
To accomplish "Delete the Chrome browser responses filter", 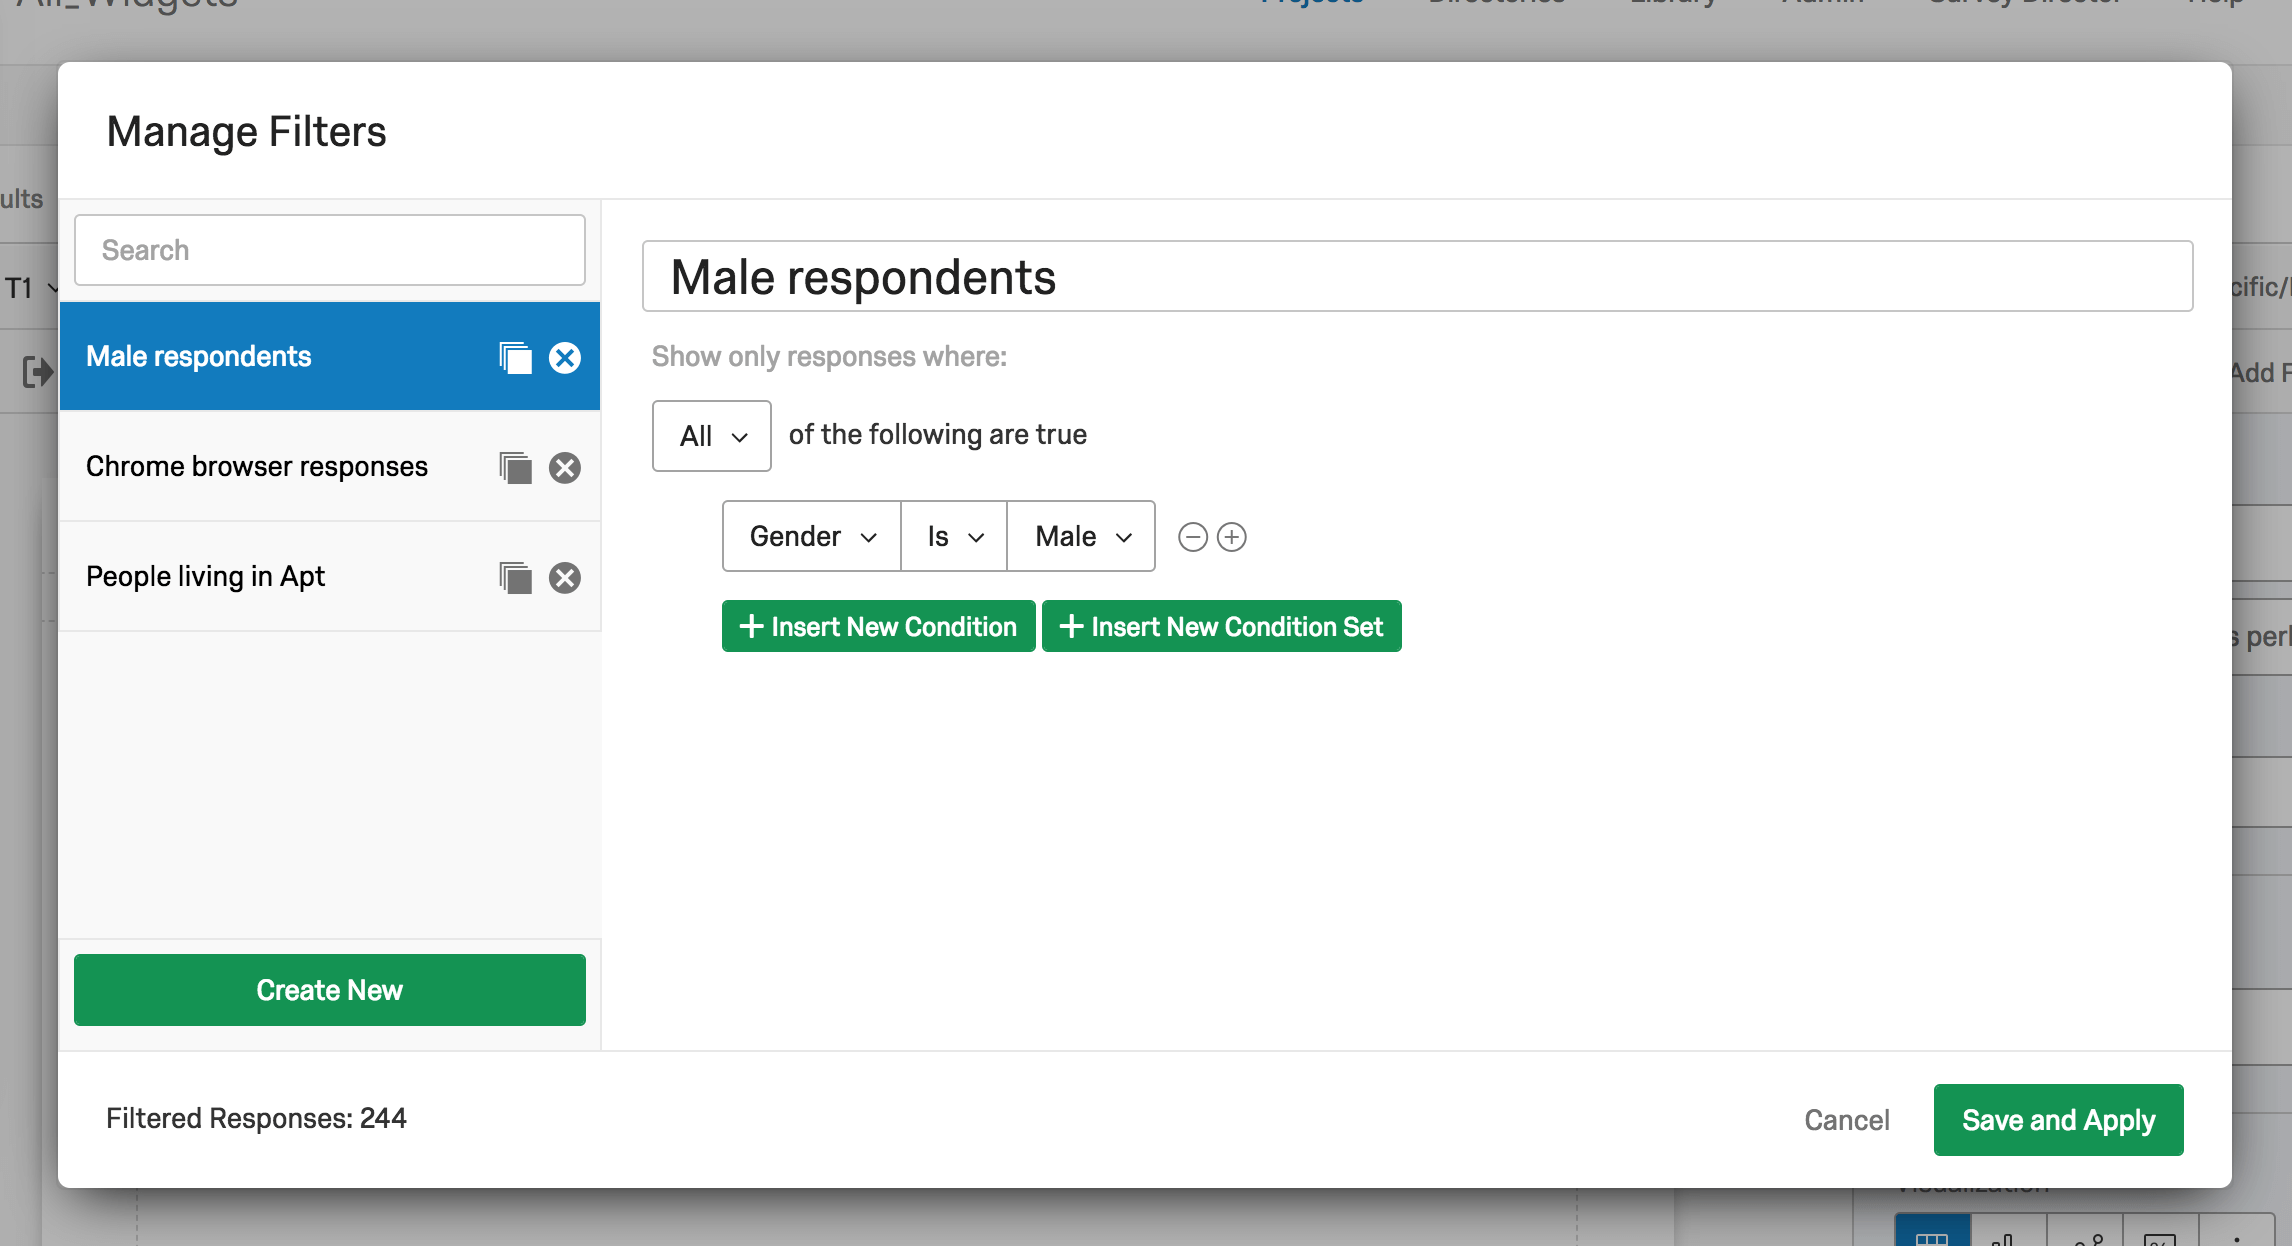I will coord(565,468).
